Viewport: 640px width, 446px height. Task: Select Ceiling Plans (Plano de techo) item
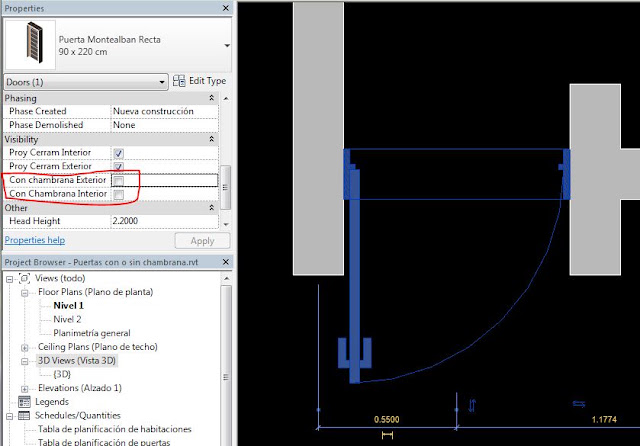(x=98, y=347)
